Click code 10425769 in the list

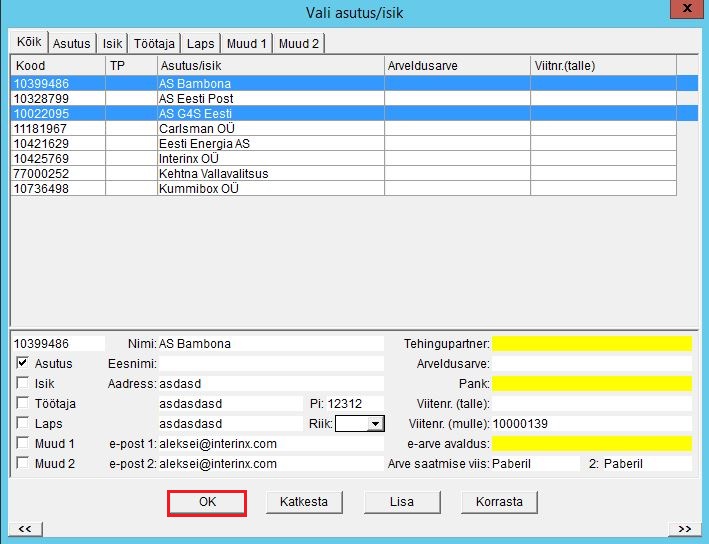[41, 159]
